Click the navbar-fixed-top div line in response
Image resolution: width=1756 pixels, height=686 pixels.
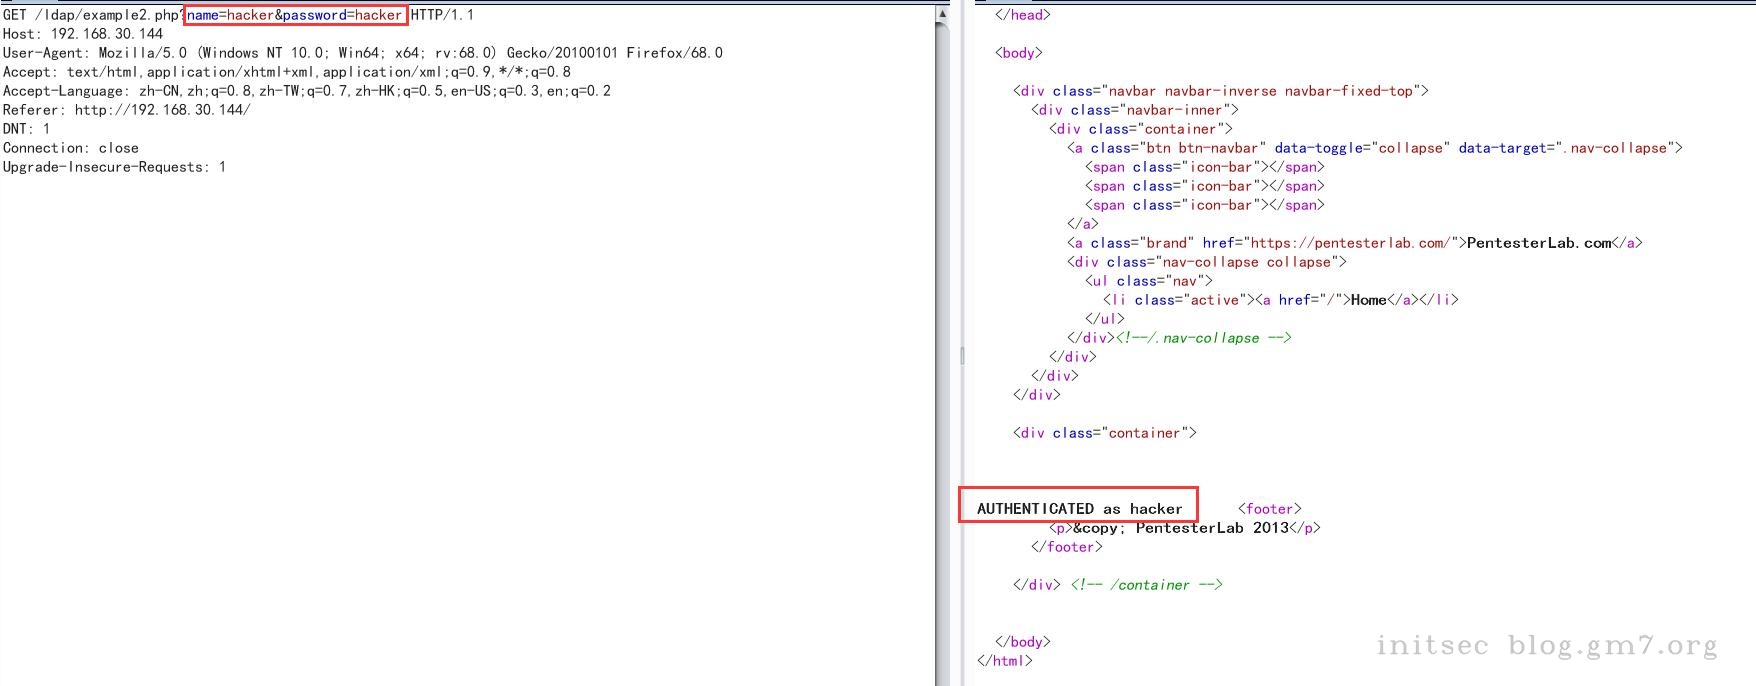1221,91
